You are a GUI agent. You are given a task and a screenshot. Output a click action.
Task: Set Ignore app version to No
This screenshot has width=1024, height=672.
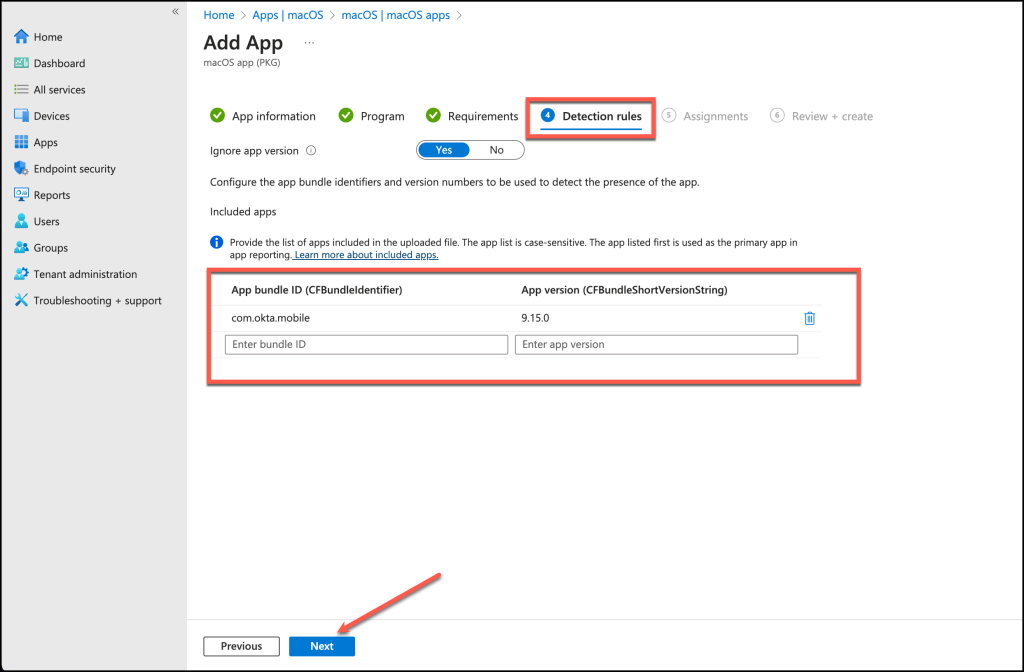(x=496, y=150)
